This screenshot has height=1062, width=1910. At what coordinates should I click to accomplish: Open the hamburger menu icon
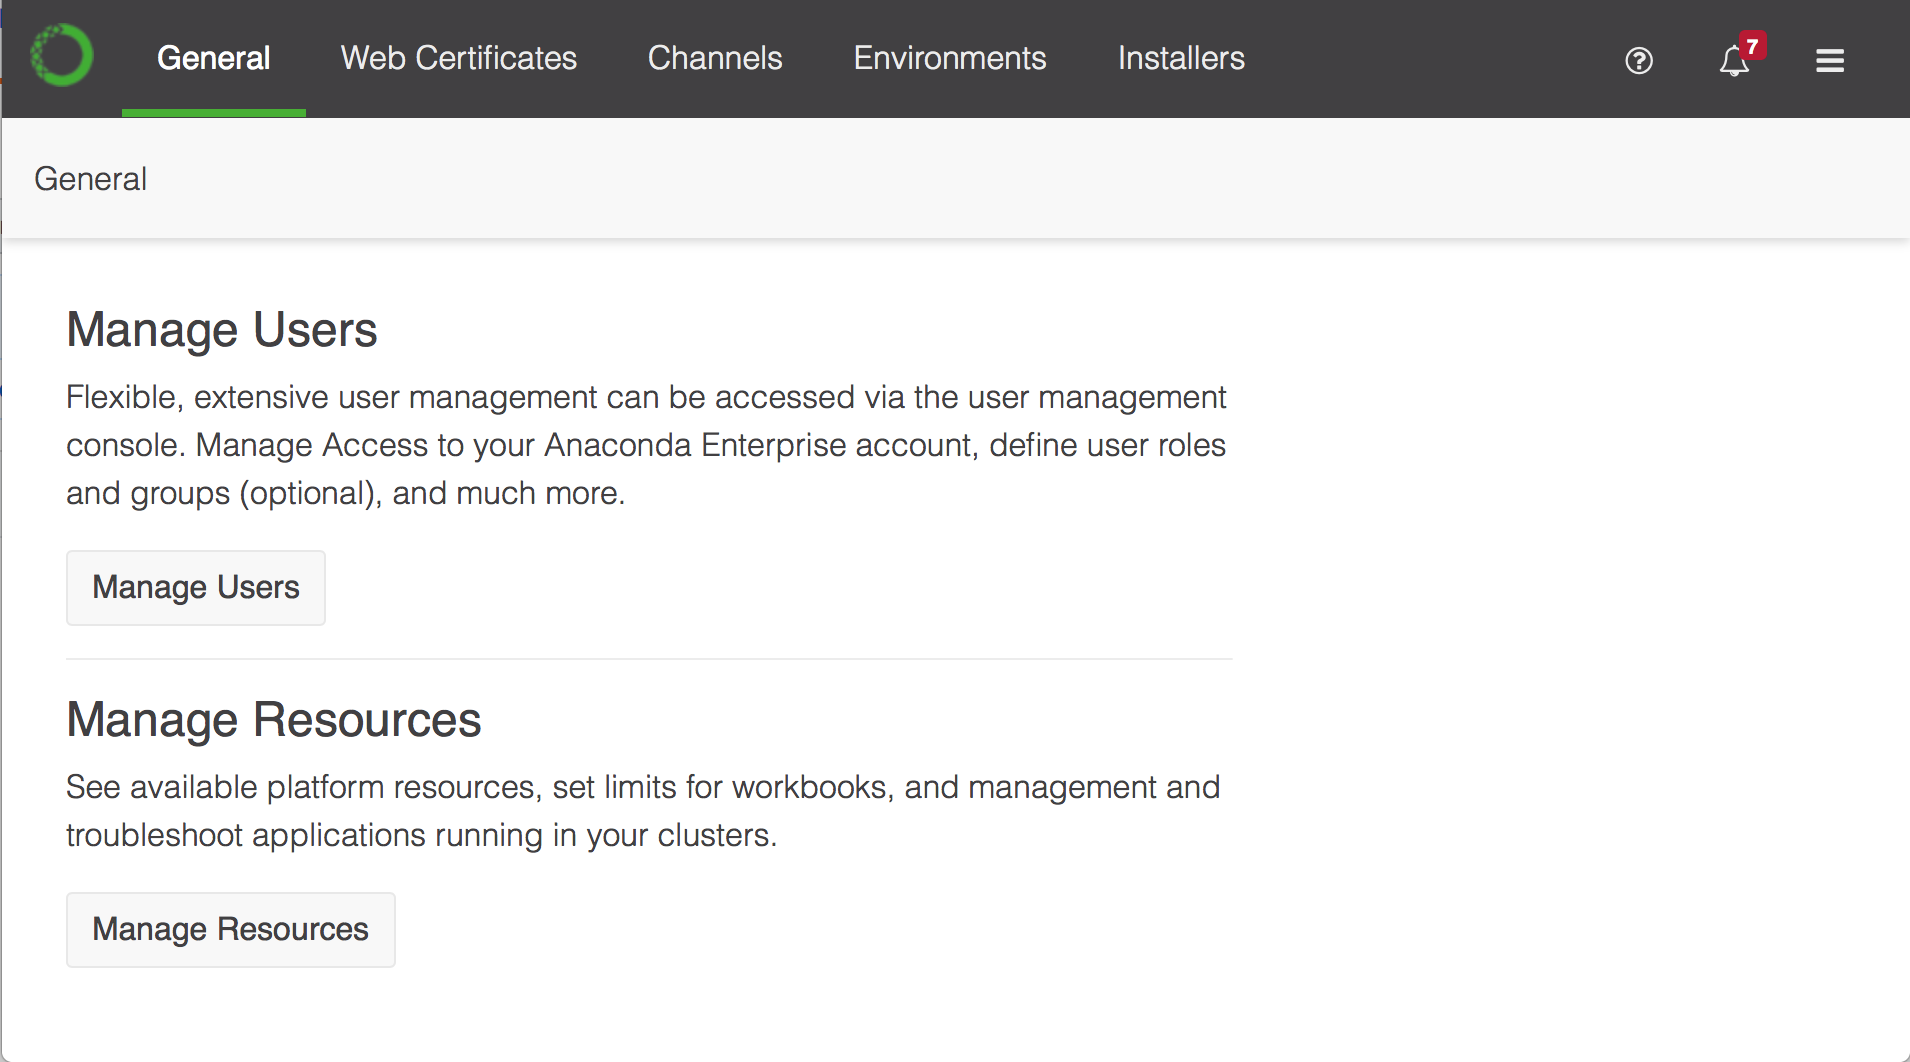(x=1830, y=61)
